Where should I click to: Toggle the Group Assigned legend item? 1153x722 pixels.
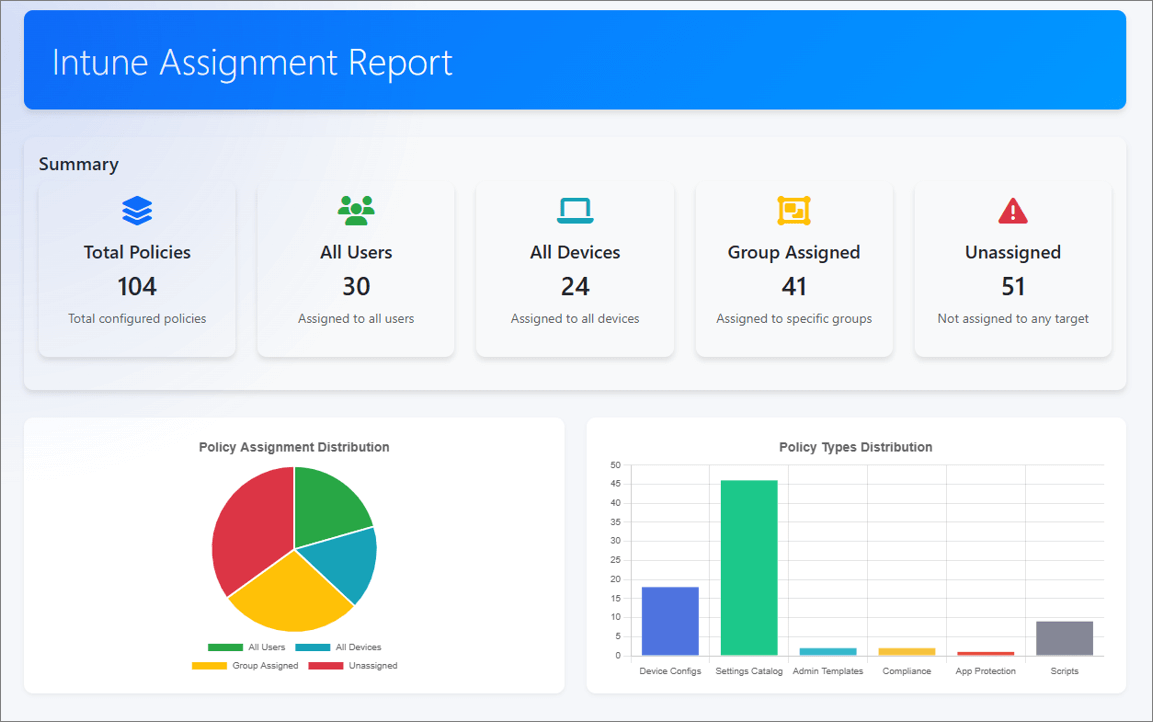tap(246, 665)
